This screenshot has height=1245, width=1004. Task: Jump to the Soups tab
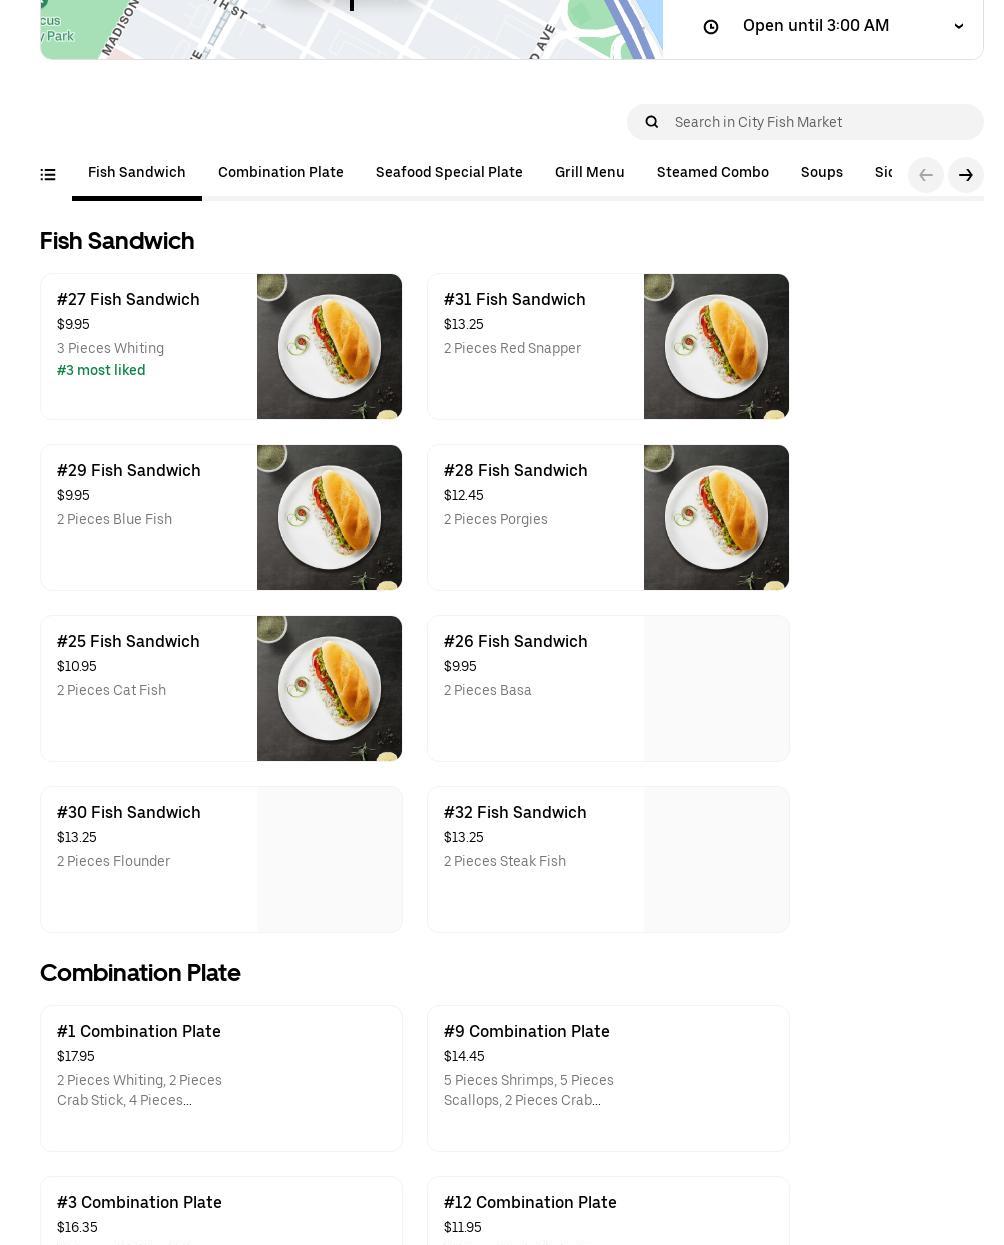click(x=822, y=173)
